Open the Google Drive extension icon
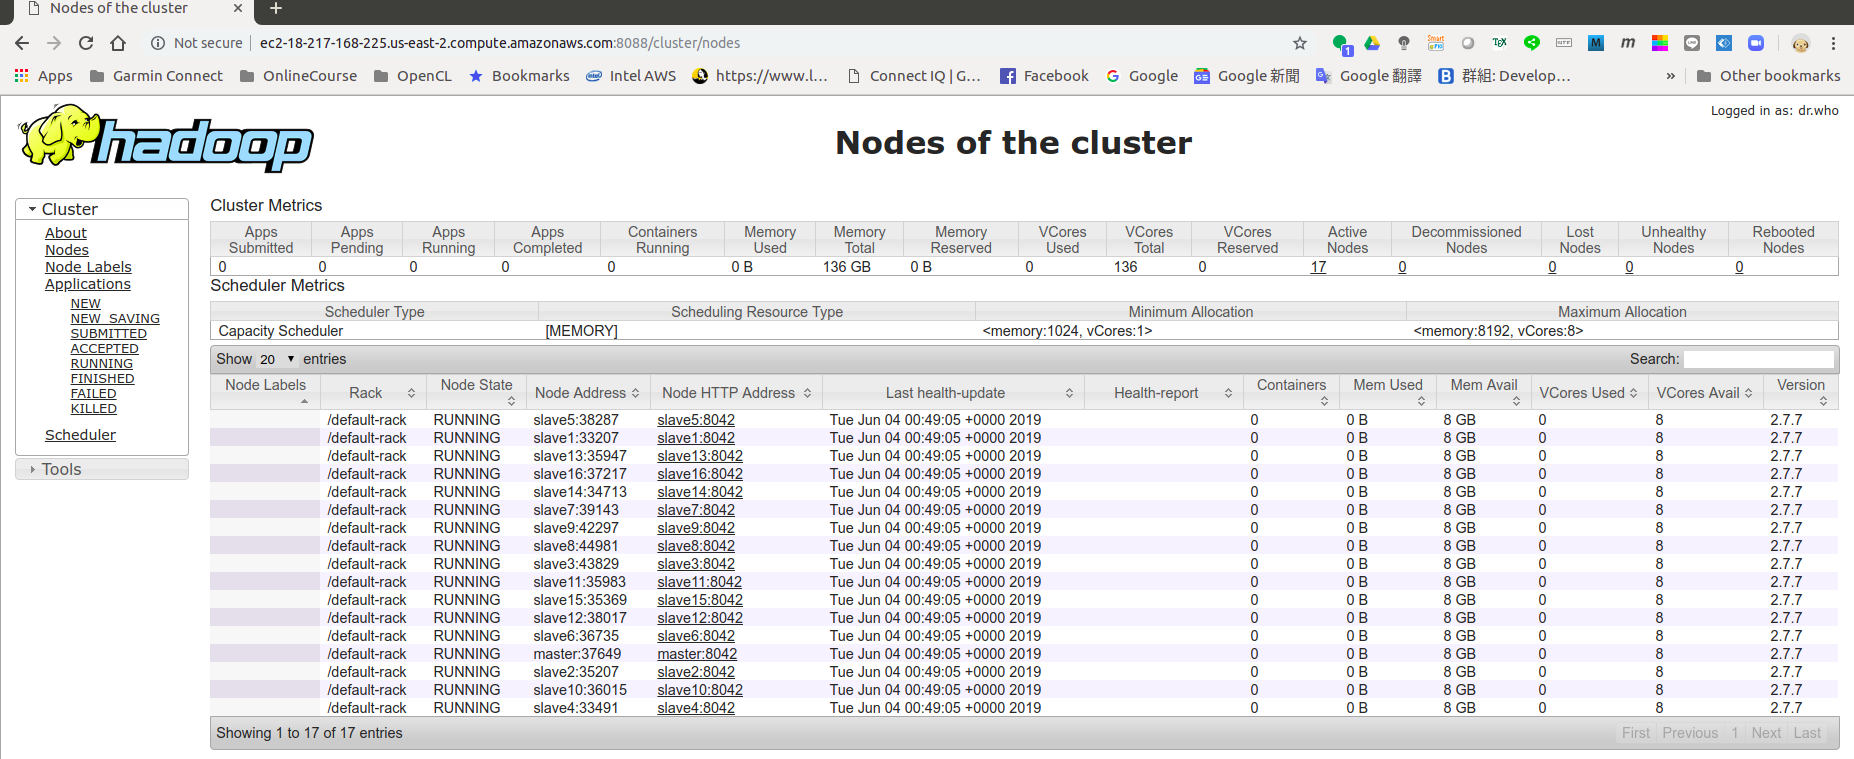Image resolution: width=1854 pixels, height=759 pixels. coord(1372,43)
